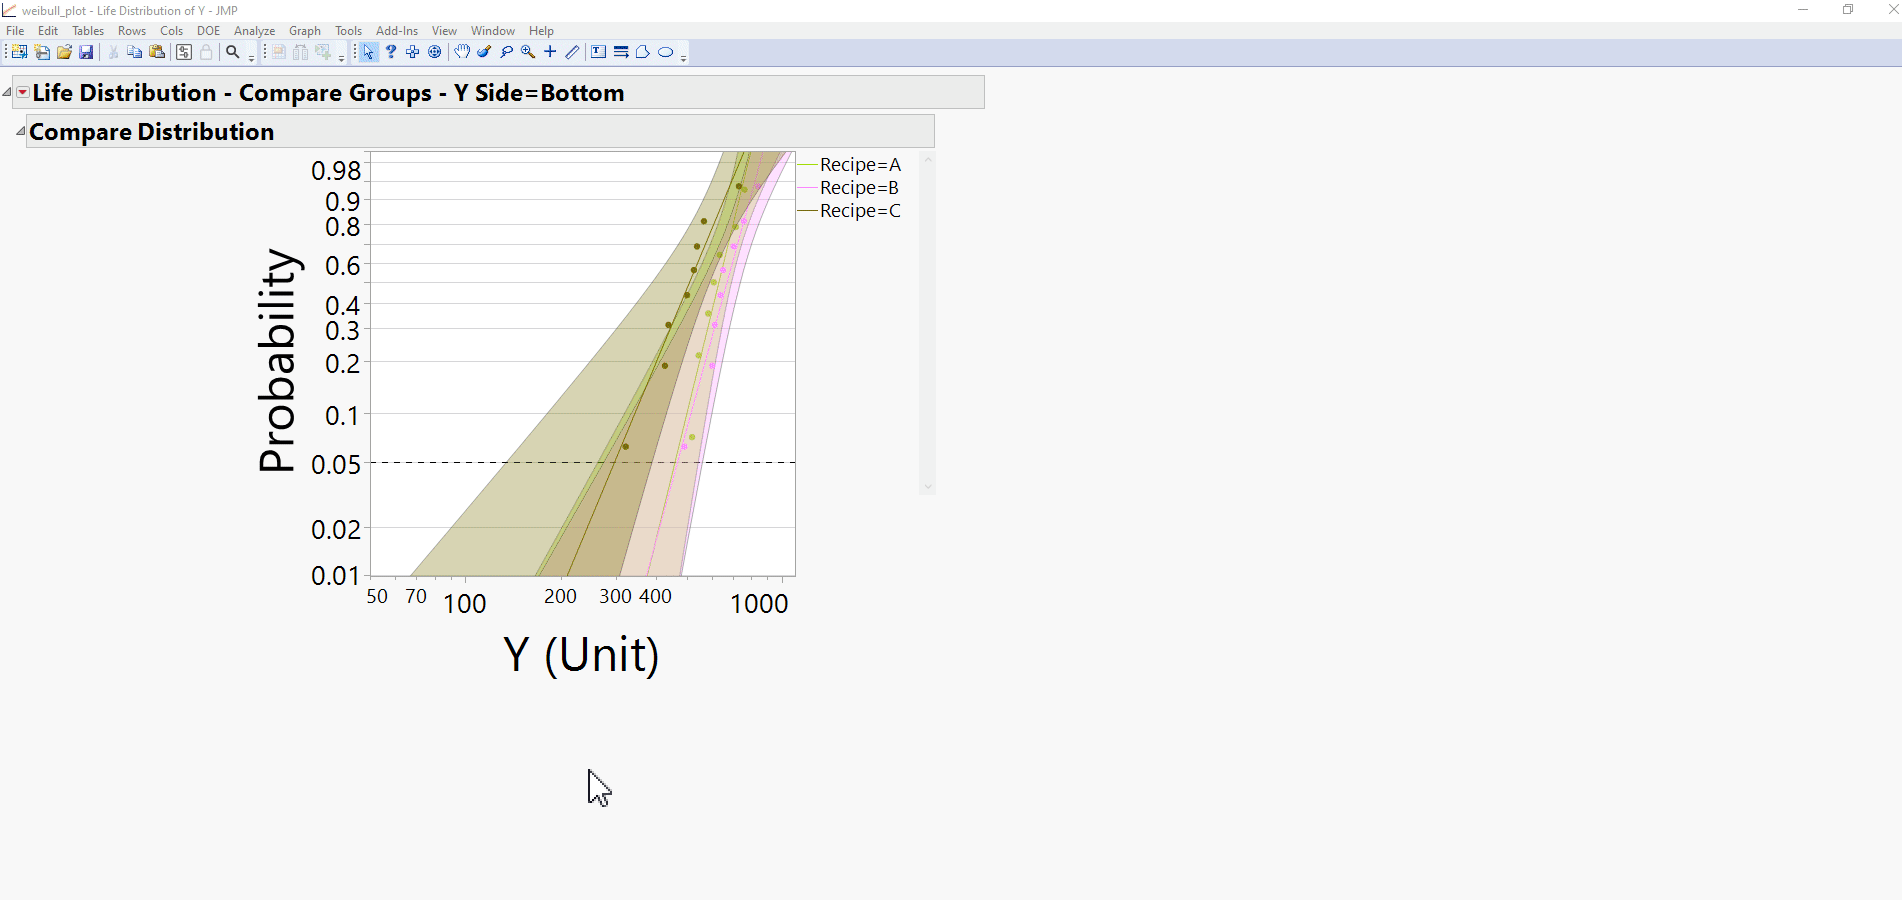Click the Paste toolbar button
1902x900 pixels.
(157, 52)
